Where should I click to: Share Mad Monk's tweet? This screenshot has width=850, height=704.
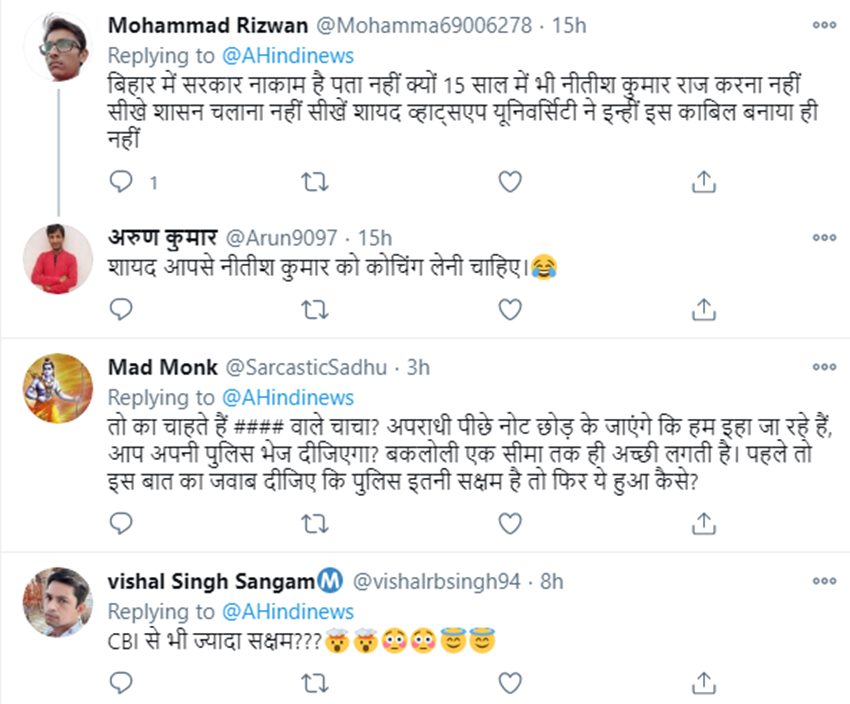click(x=704, y=523)
